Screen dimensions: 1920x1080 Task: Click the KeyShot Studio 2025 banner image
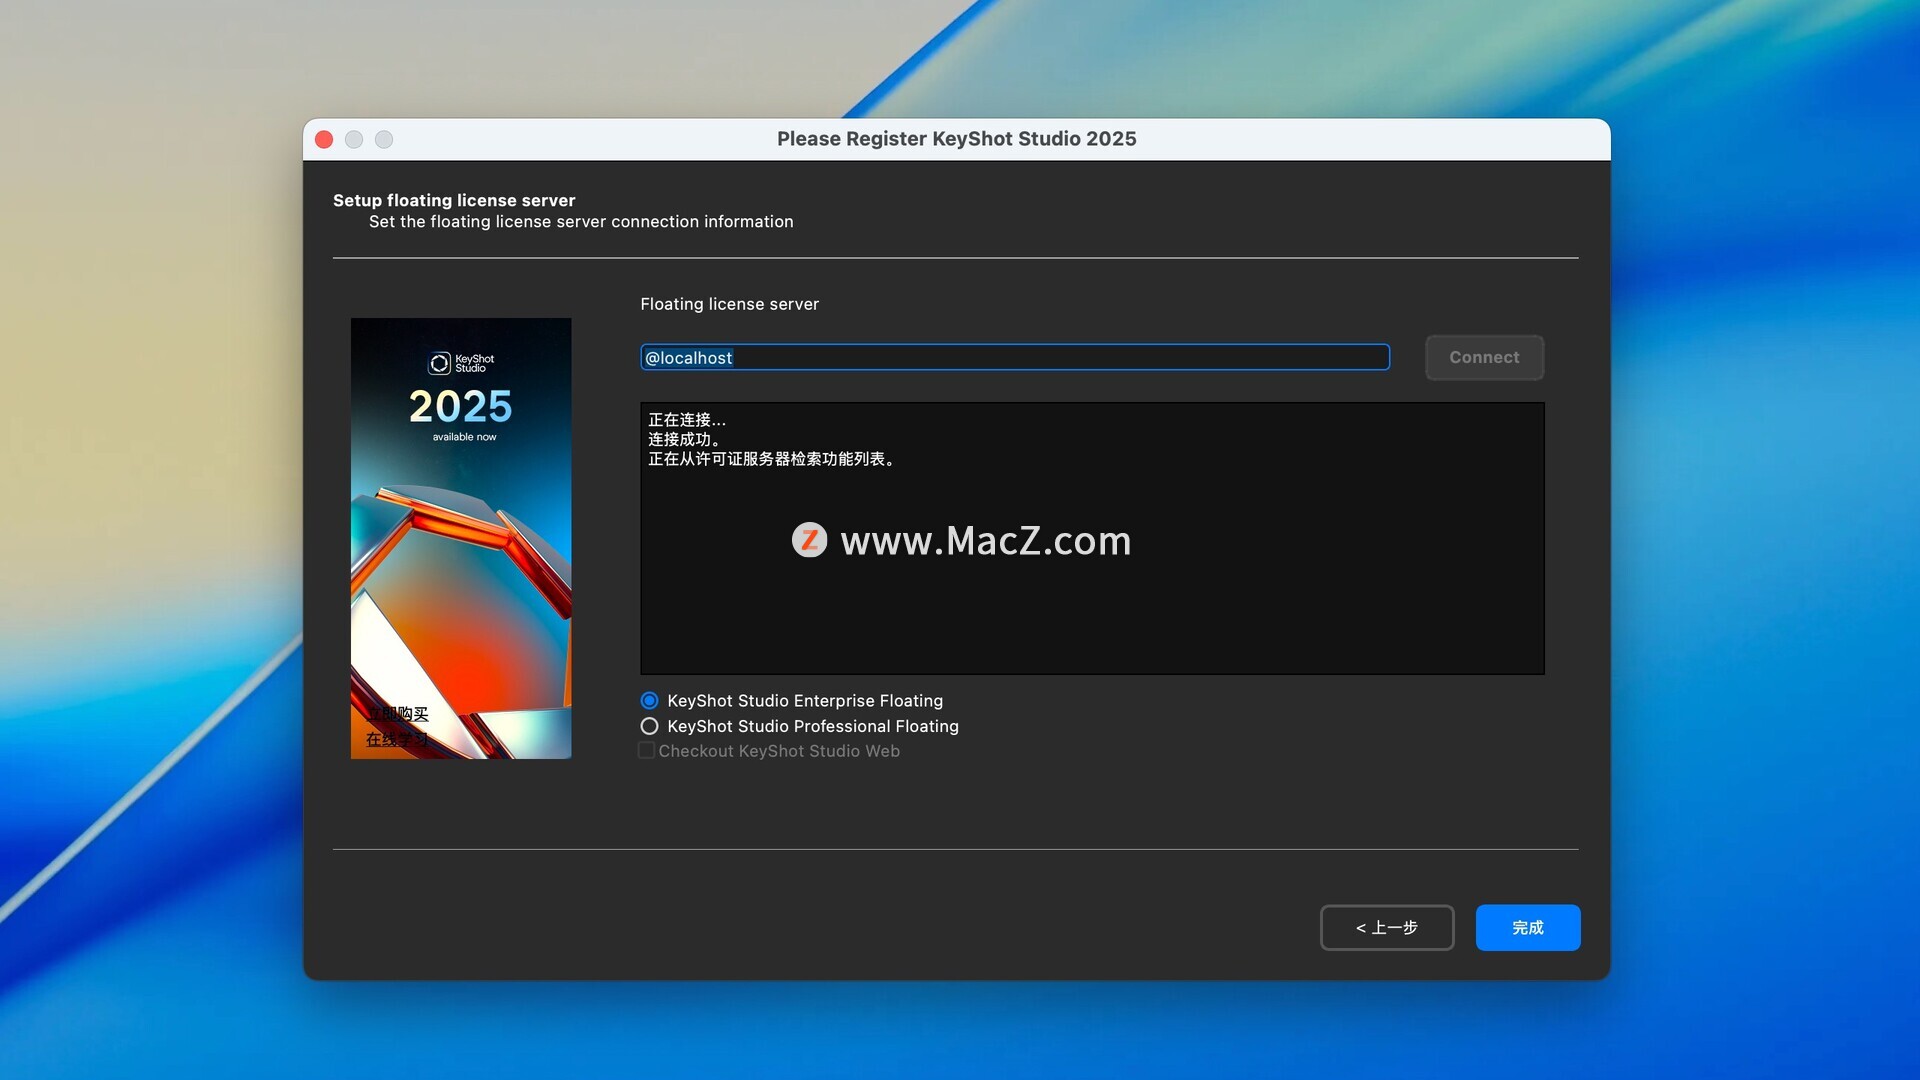461,538
